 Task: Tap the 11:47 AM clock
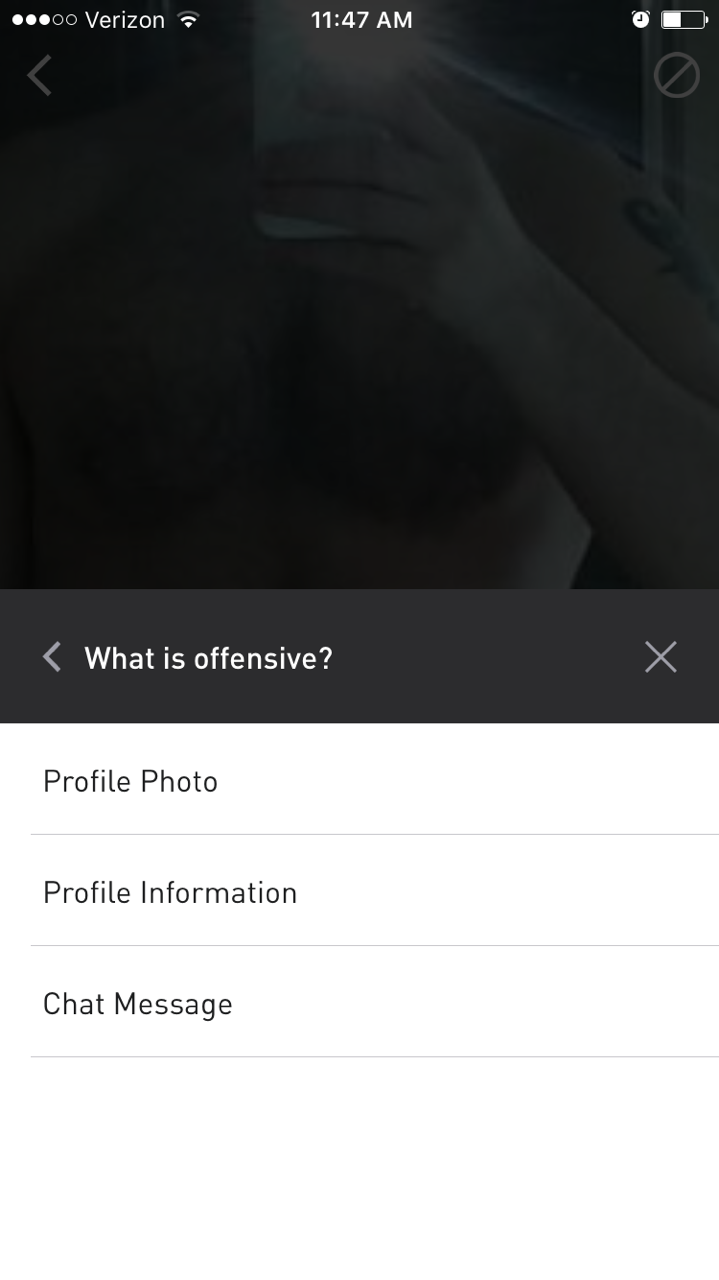click(361, 20)
